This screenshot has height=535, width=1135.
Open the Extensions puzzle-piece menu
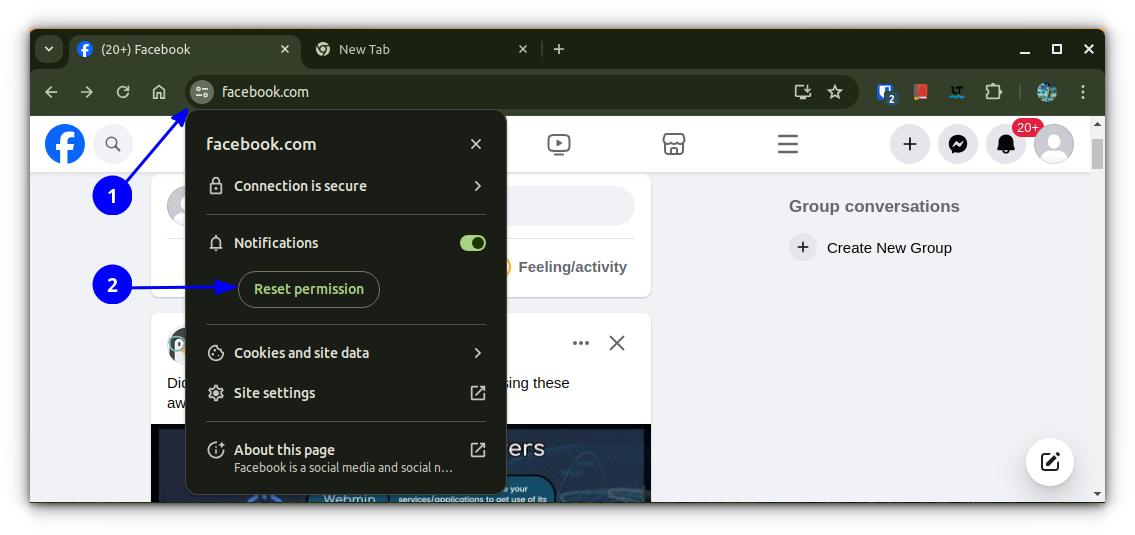click(993, 92)
